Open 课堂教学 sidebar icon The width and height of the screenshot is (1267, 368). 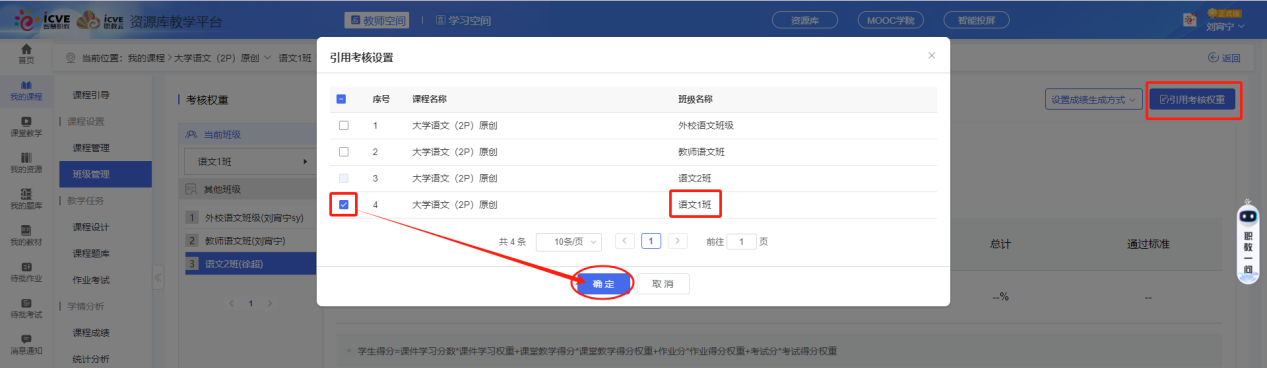(26, 126)
